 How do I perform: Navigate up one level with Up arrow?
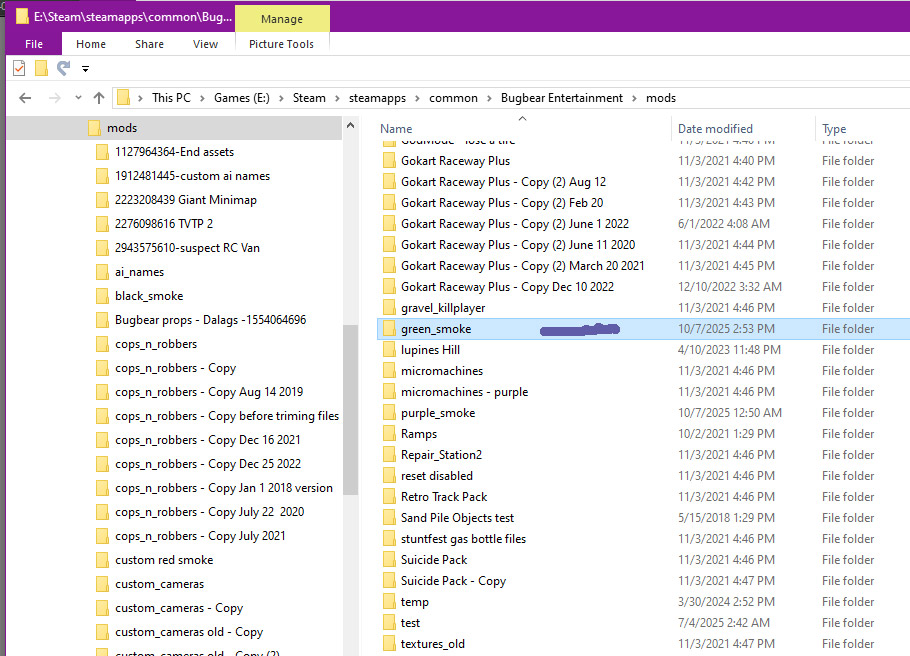(x=98, y=98)
